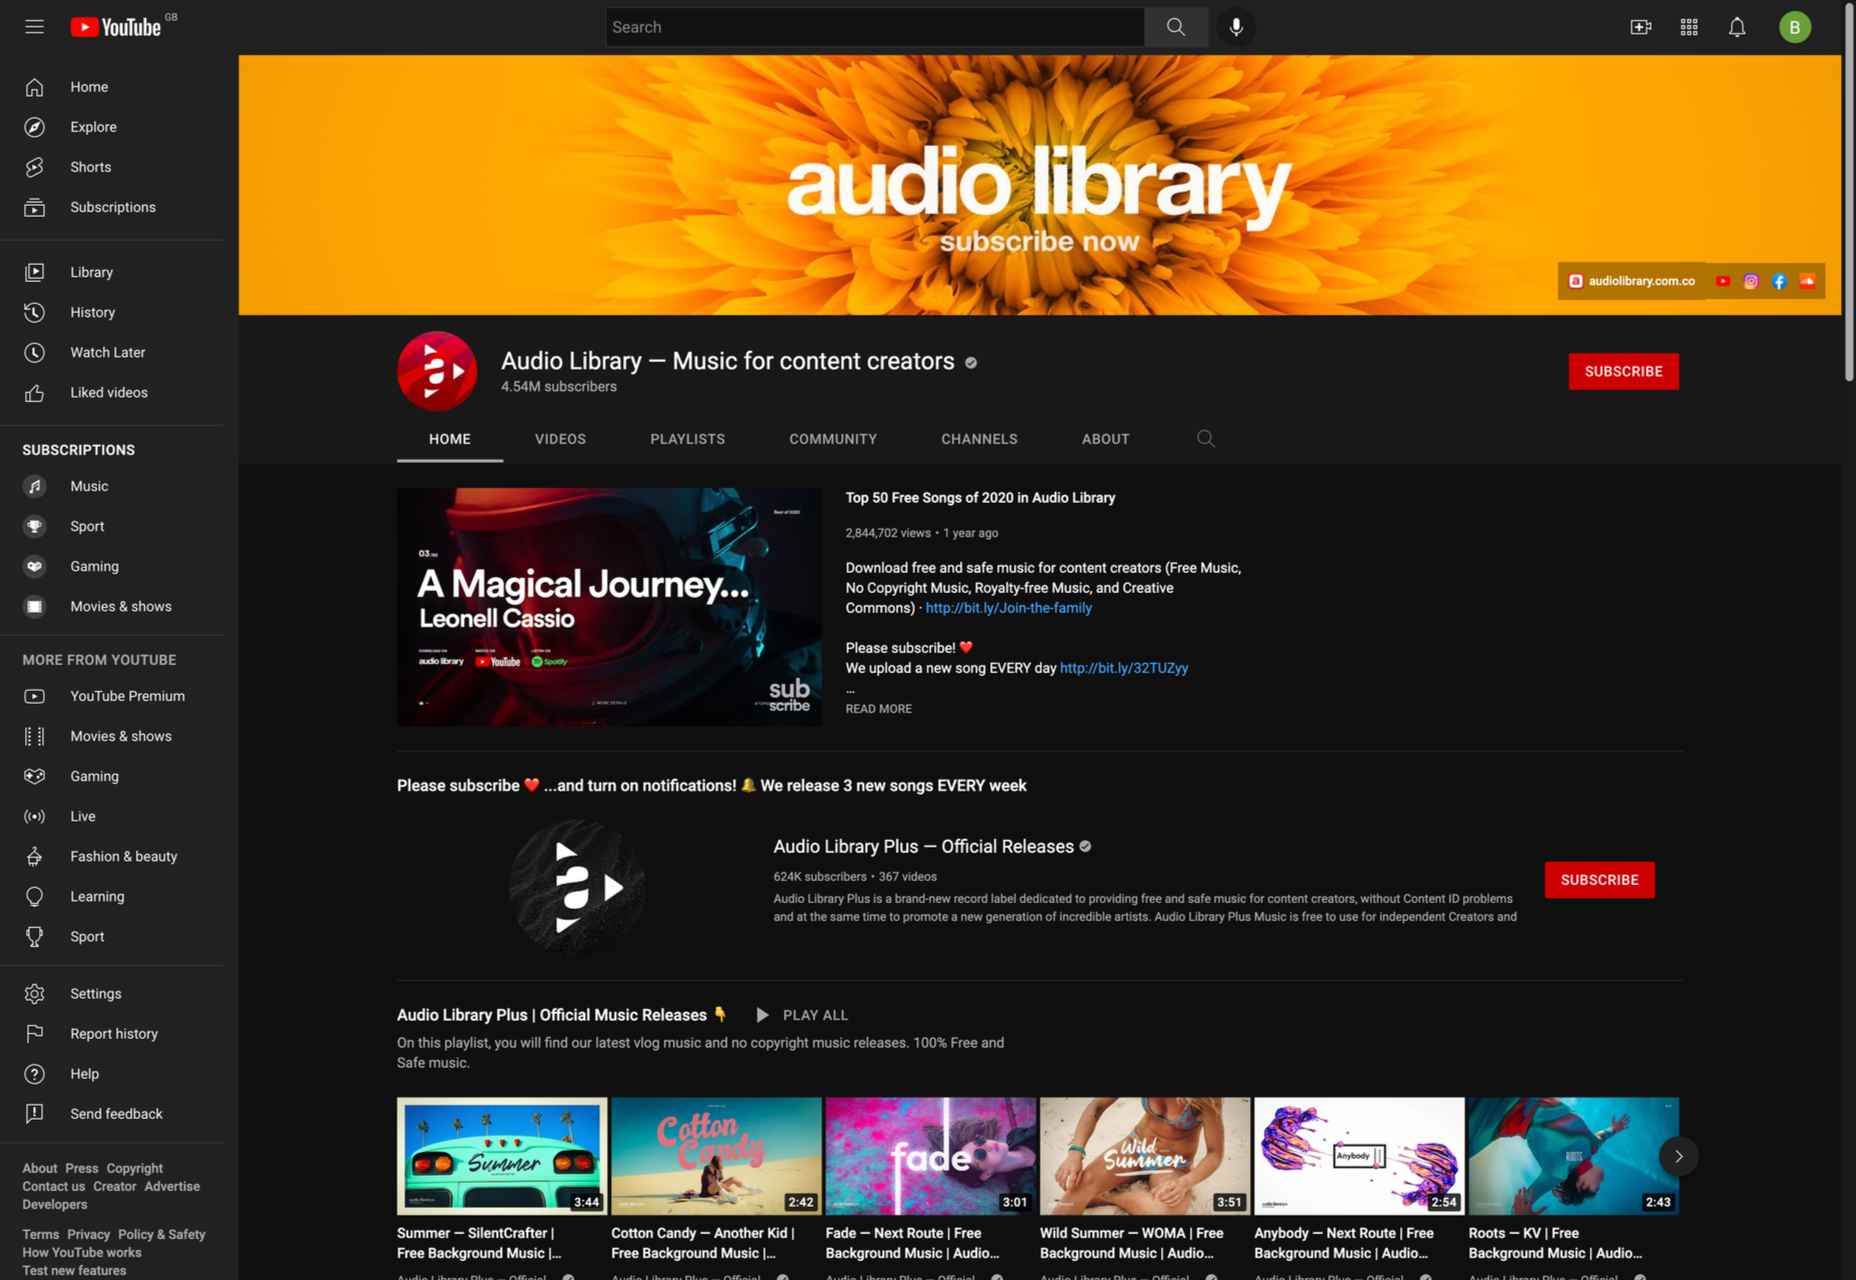Open History in sidebar
The height and width of the screenshot is (1280, 1856).
[x=112, y=312]
